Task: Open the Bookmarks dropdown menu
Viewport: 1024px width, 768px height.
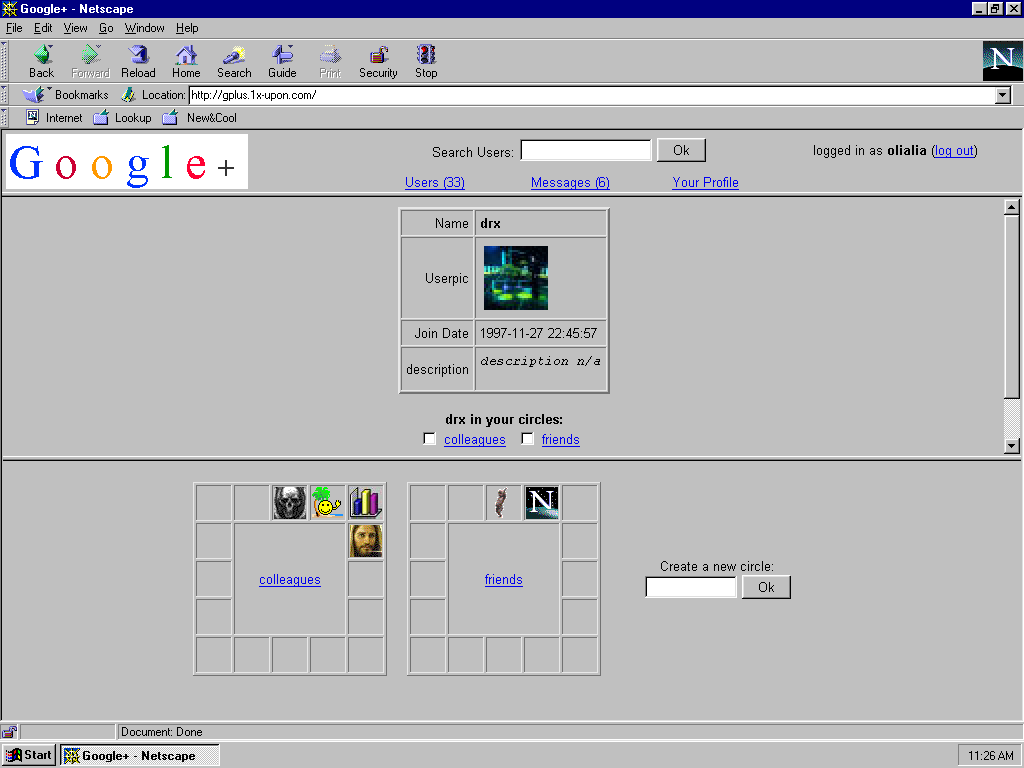Action: pos(68,95)
